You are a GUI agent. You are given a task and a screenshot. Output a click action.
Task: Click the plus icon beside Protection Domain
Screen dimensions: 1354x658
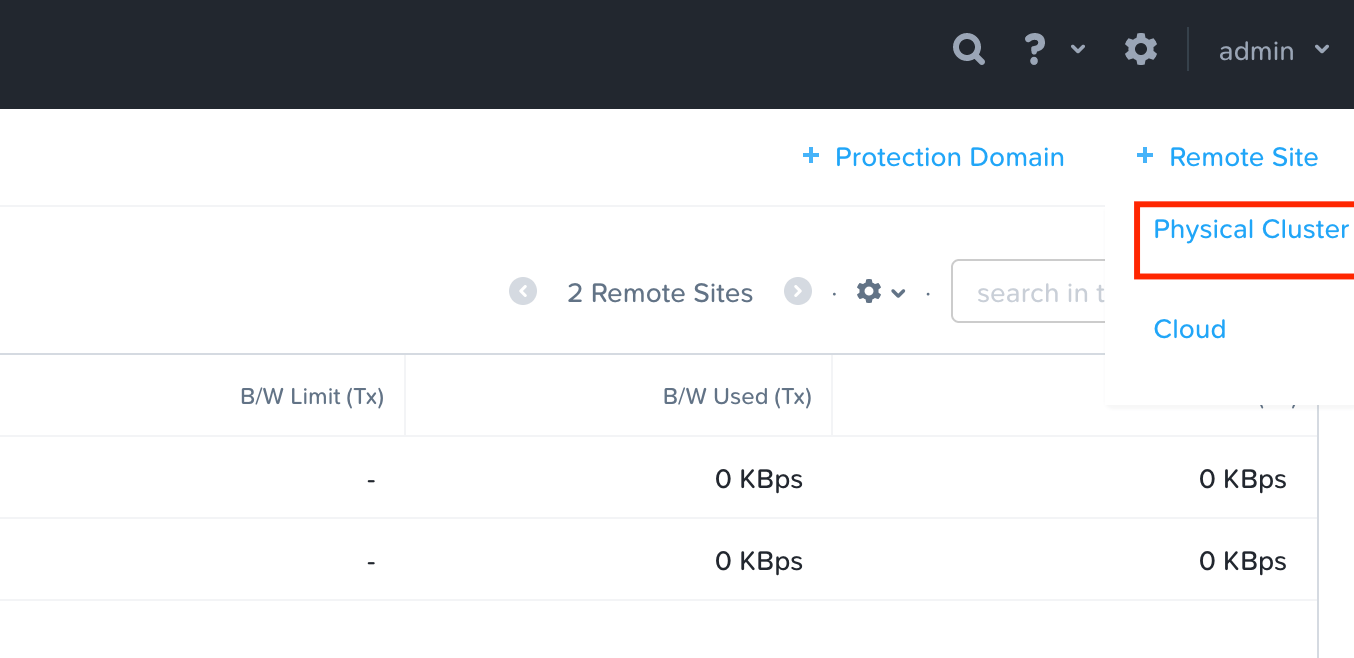pyautogui.click(x=811, y=156)
